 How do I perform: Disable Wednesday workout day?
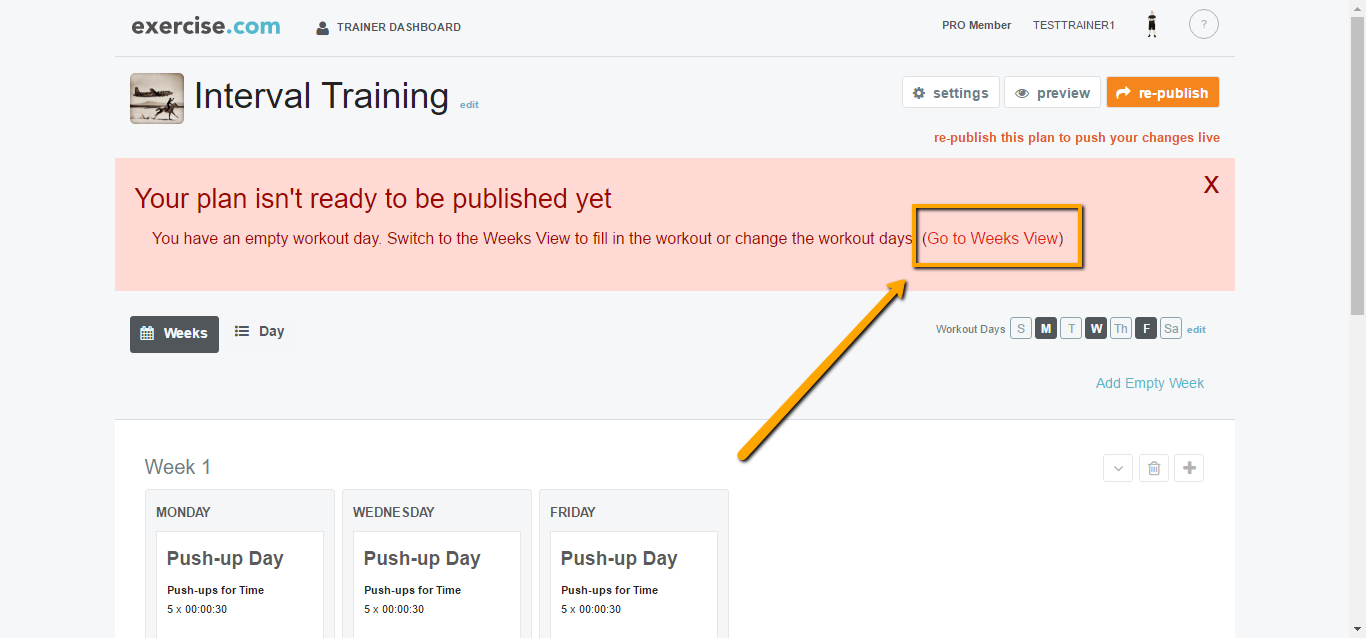1096,328
